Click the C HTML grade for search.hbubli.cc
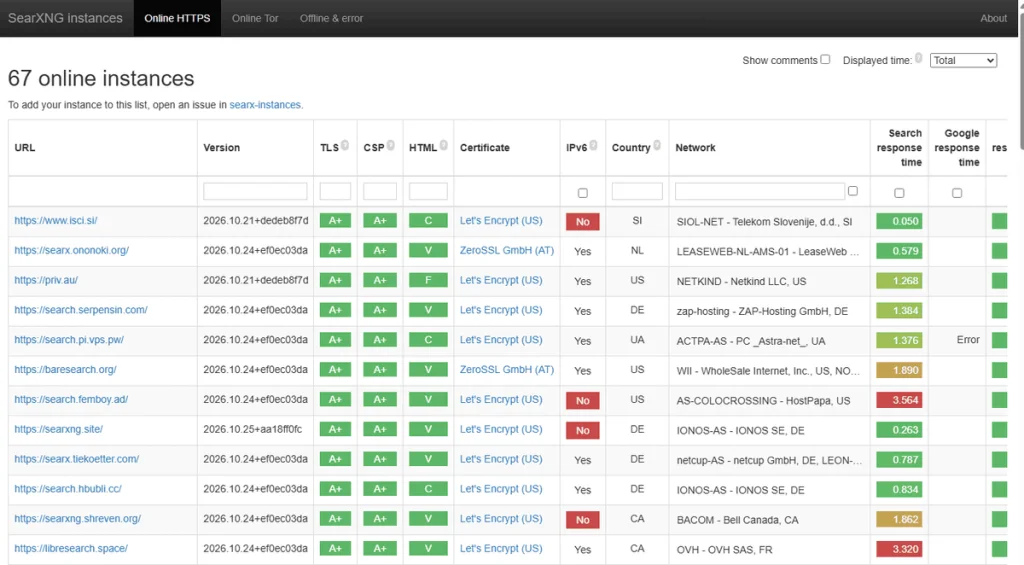 [x=428, y=489]
